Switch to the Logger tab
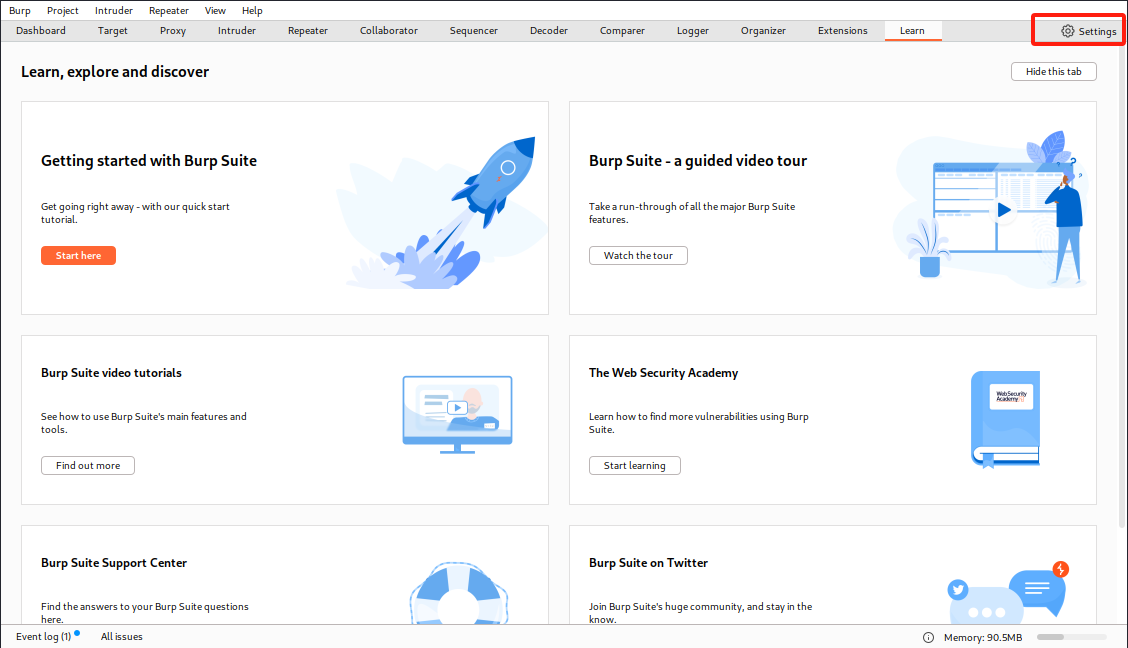This screenshot has height=648, width=1128. pos(693,31)
